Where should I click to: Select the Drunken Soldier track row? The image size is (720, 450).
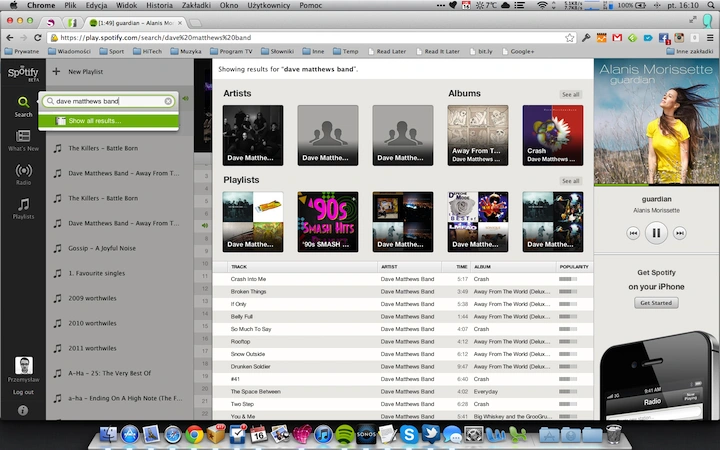tap(403, 366)
